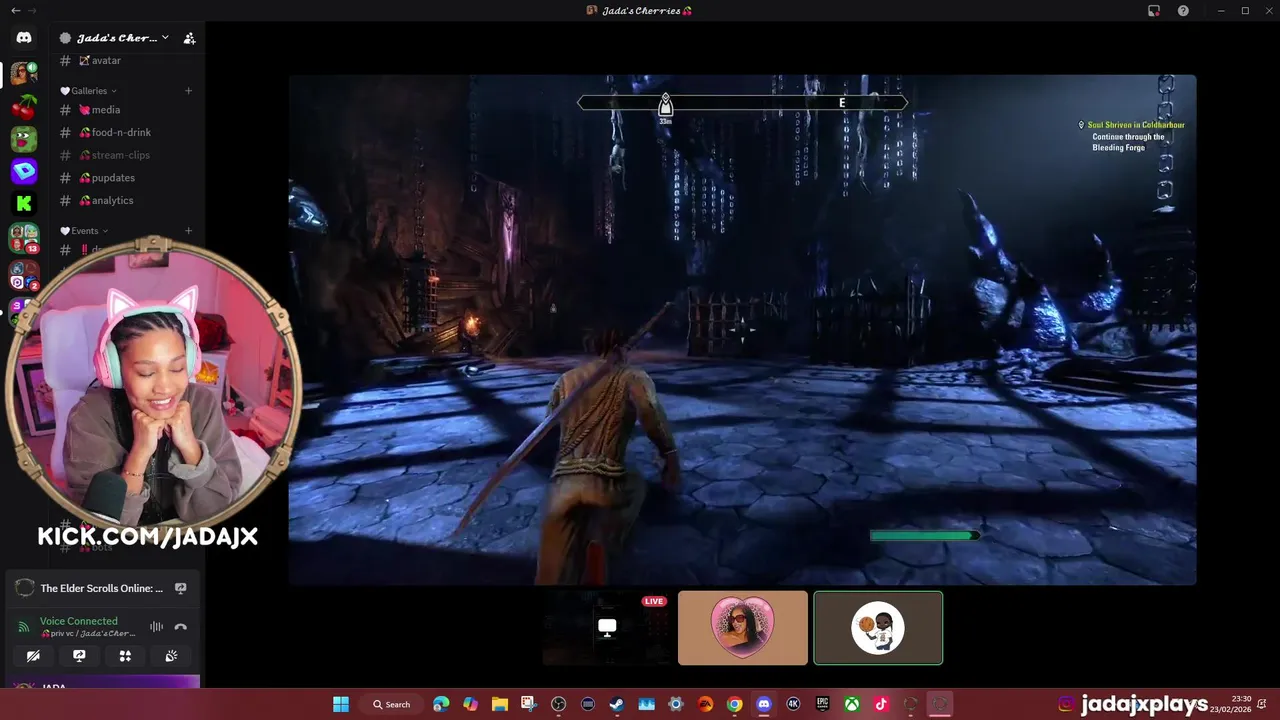
Task: Open Steam from taskbar
Action: [617, 704]
